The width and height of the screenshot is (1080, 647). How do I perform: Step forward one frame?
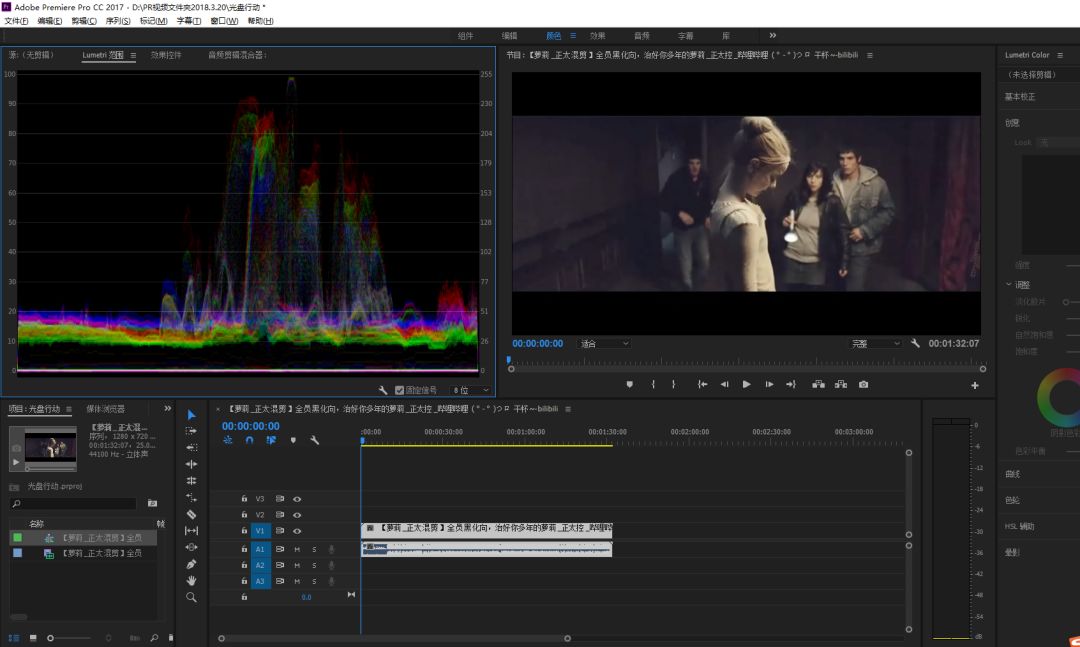[769, 384]
